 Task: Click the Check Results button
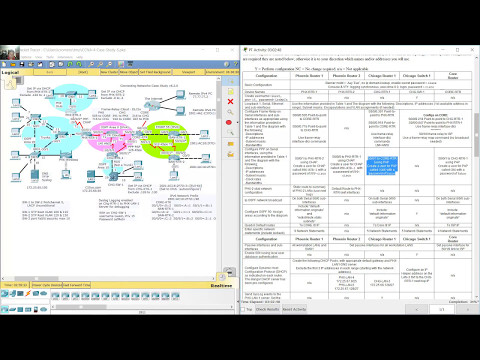[x=268, y=310]
